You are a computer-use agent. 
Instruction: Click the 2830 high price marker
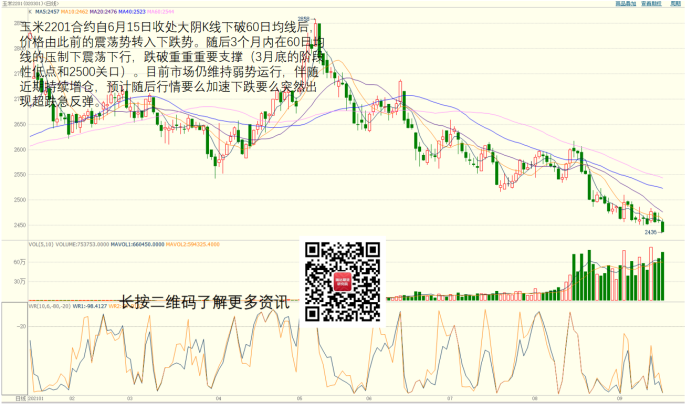[x=302, y=19]
